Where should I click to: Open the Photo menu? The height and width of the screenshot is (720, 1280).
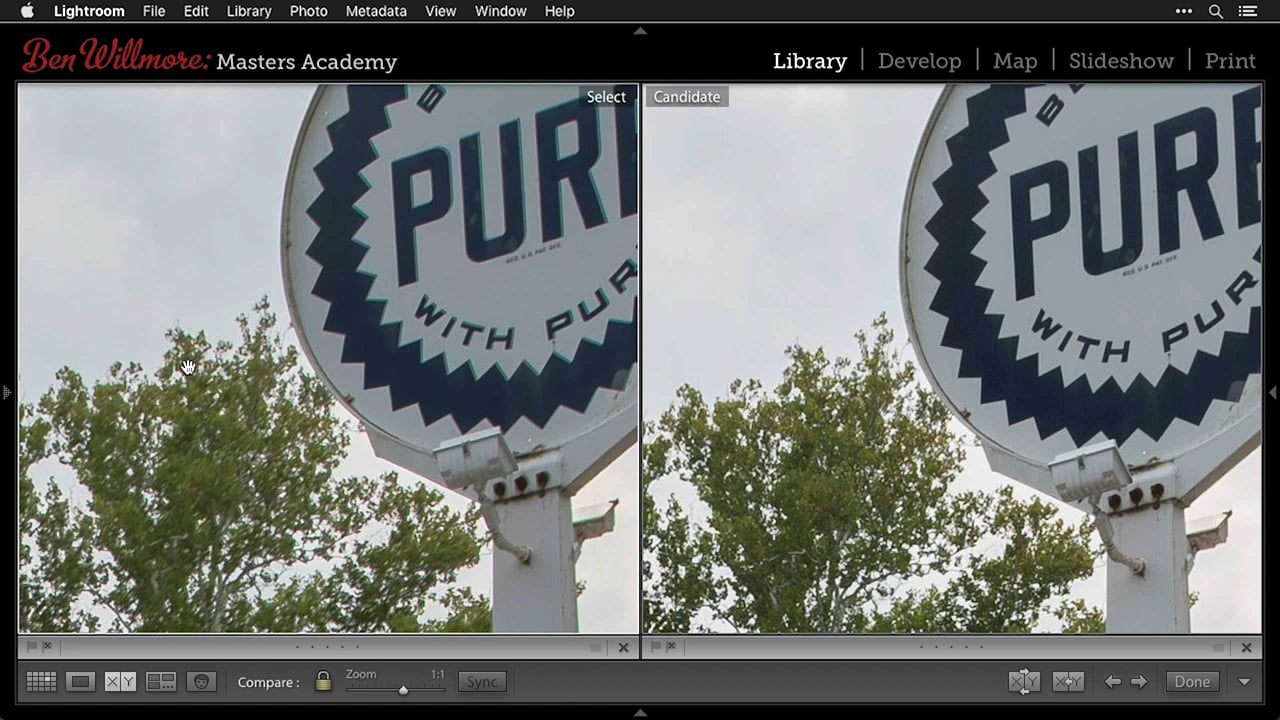coord(308,11)
